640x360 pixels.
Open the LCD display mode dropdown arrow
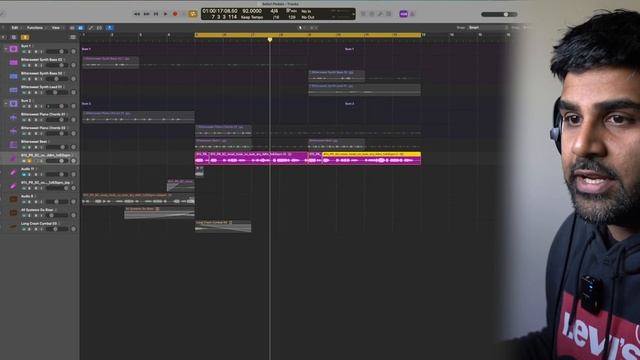[353, 14]
